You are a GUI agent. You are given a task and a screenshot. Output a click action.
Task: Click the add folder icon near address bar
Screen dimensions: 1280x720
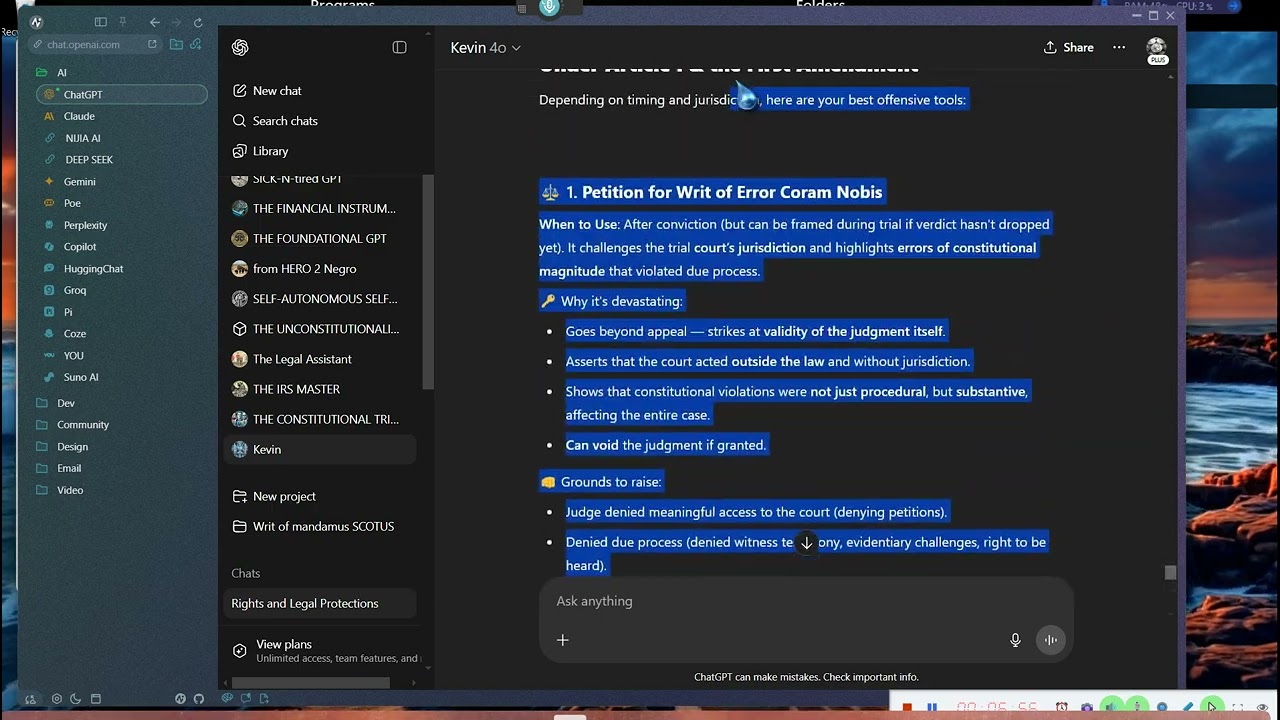coord(176,44)
